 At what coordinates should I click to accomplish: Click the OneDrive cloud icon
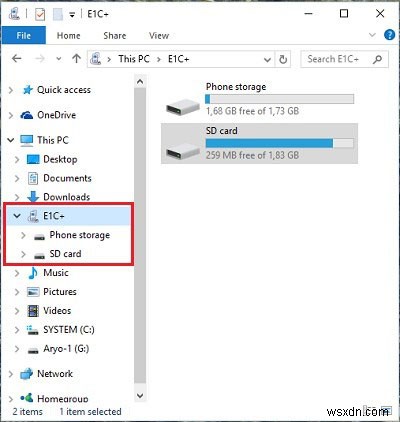point(27,115)
